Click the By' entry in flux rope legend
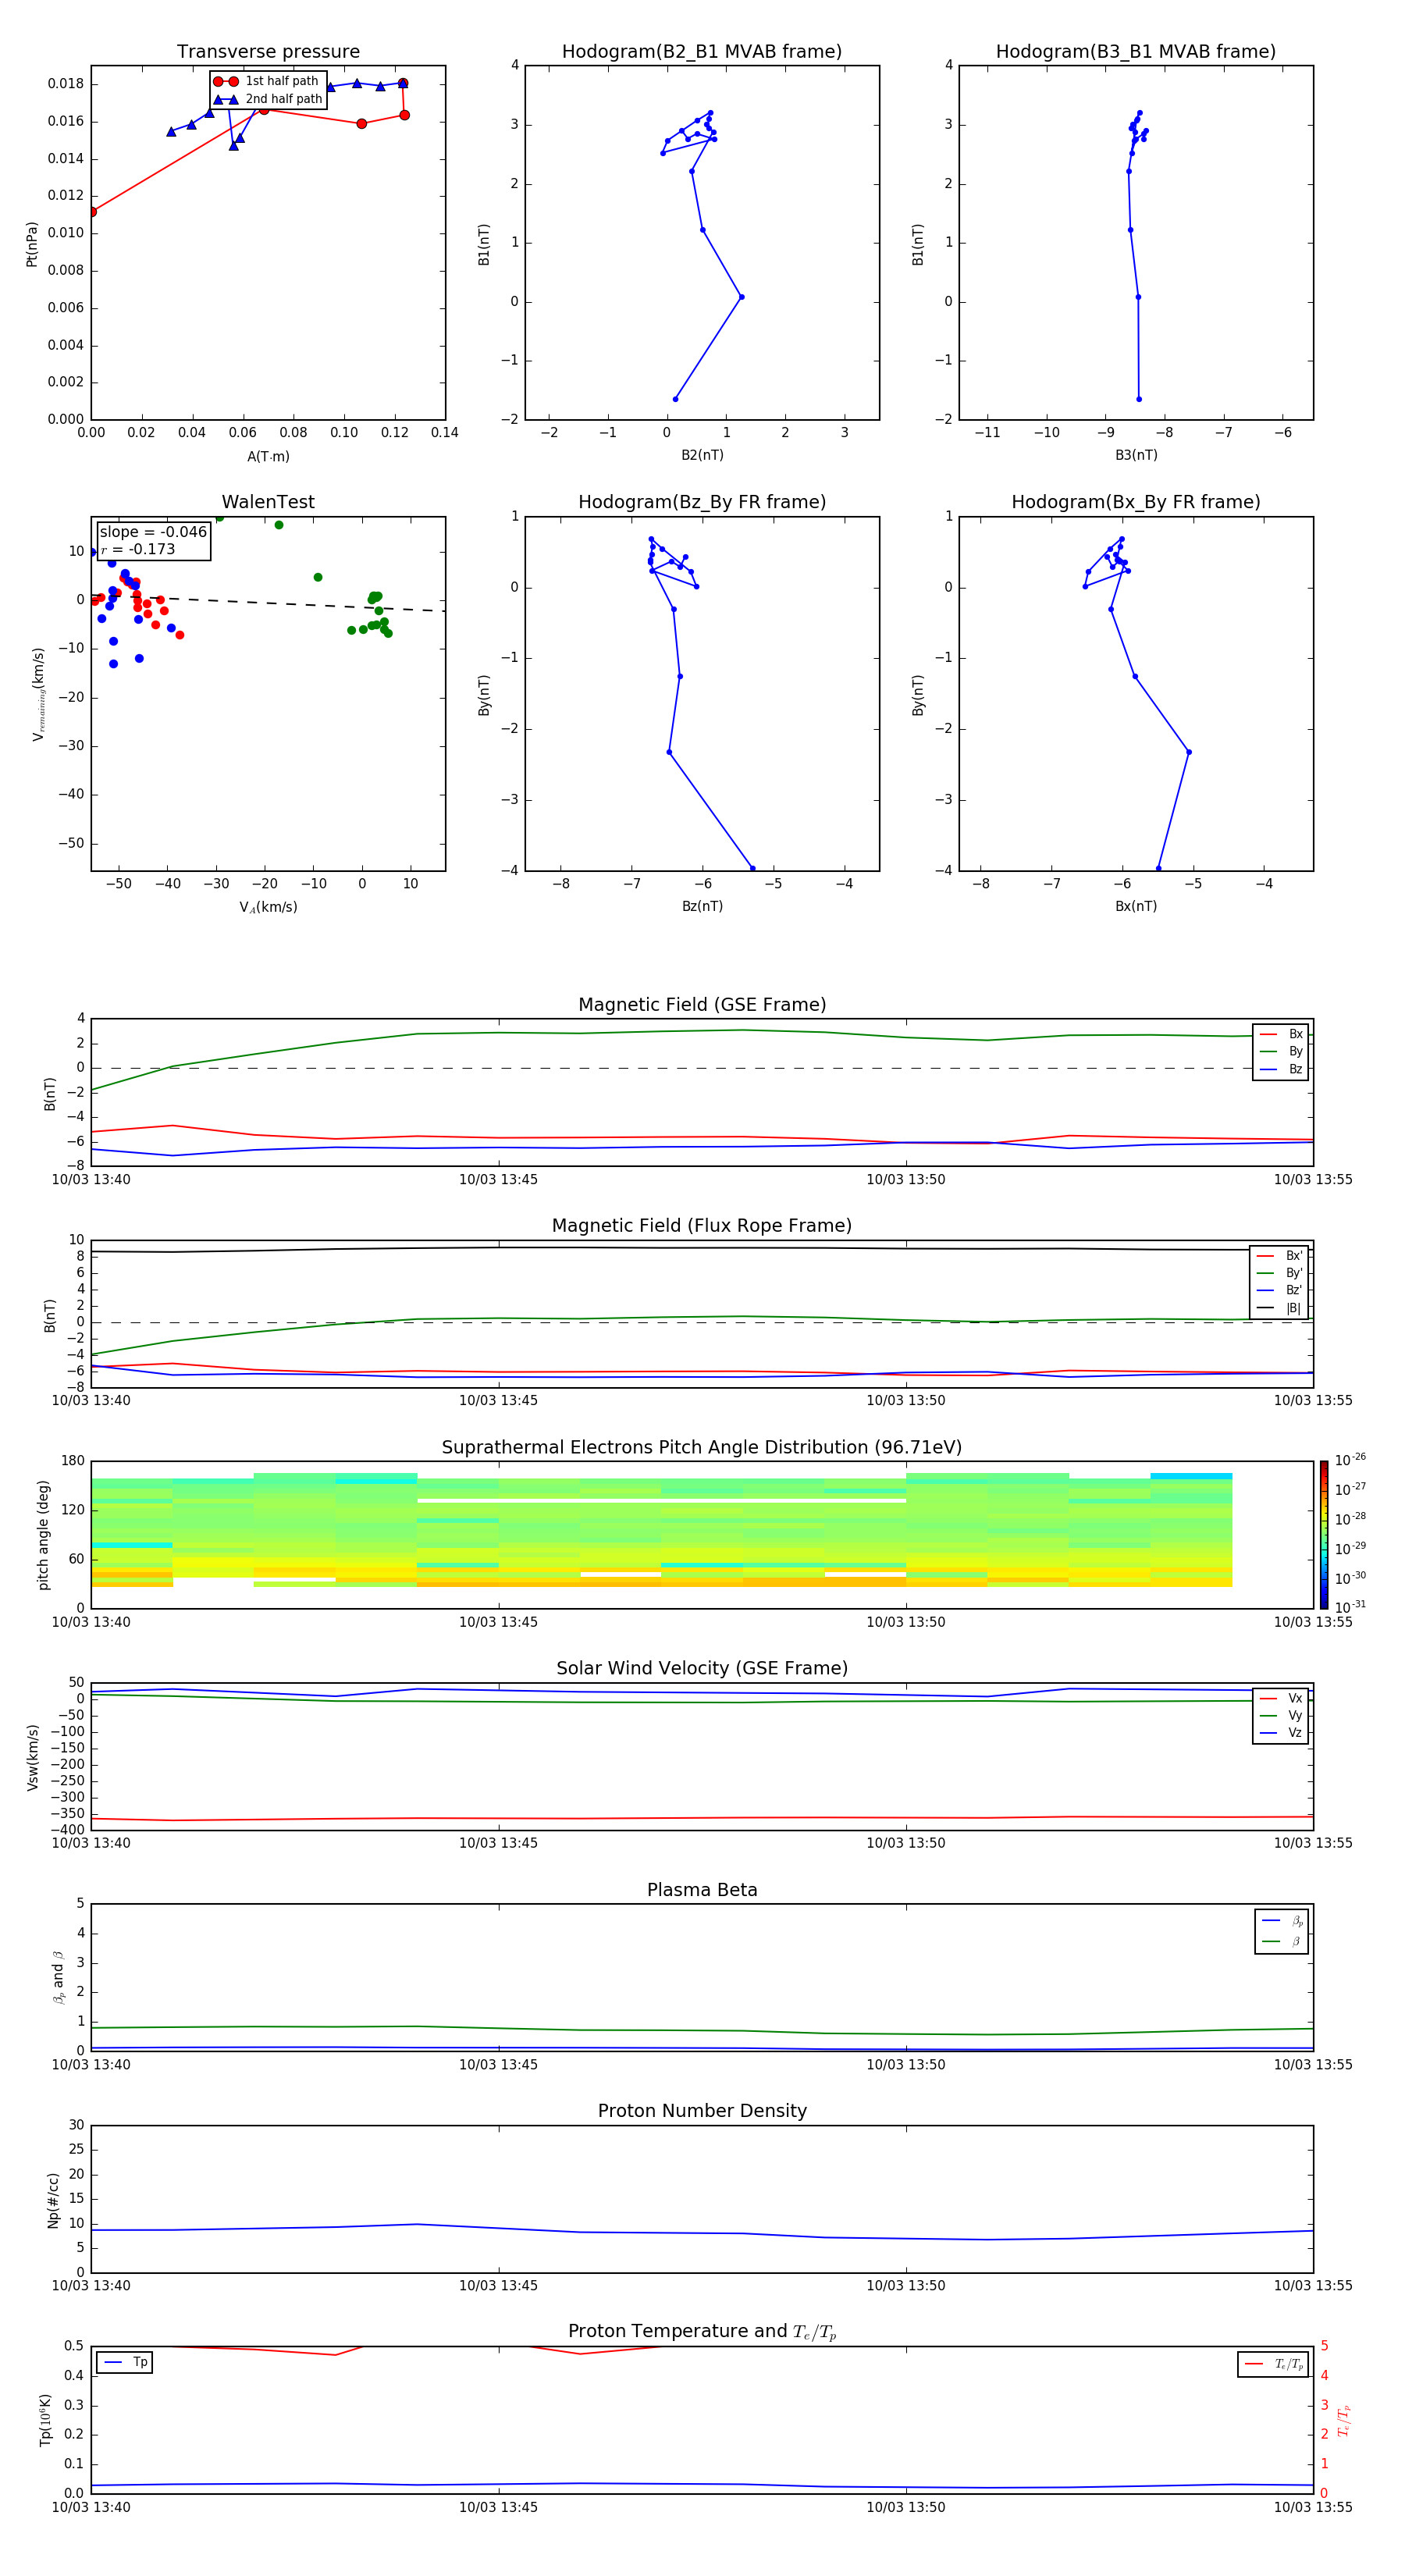Viewport: 1405px width, 2576px height. 1280,1274
